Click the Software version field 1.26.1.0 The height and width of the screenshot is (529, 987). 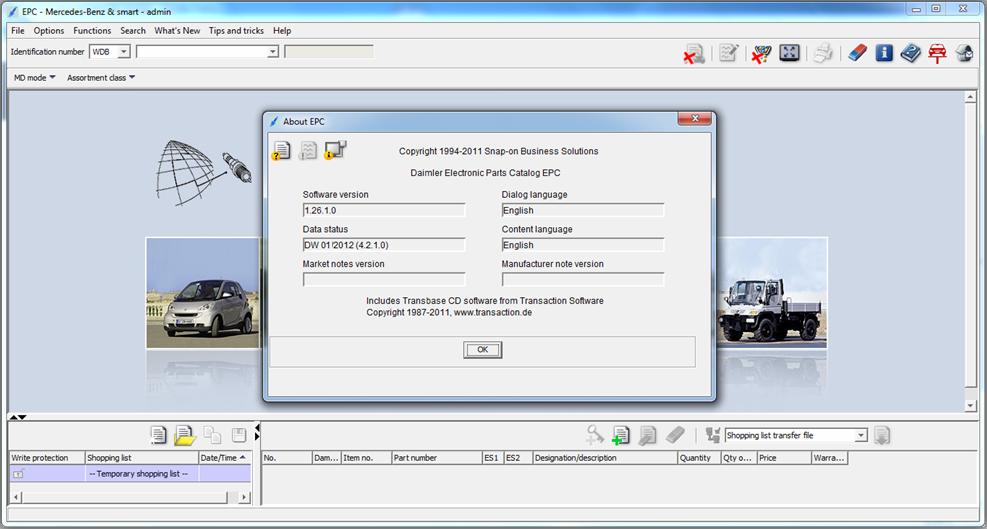click(384, 210)
